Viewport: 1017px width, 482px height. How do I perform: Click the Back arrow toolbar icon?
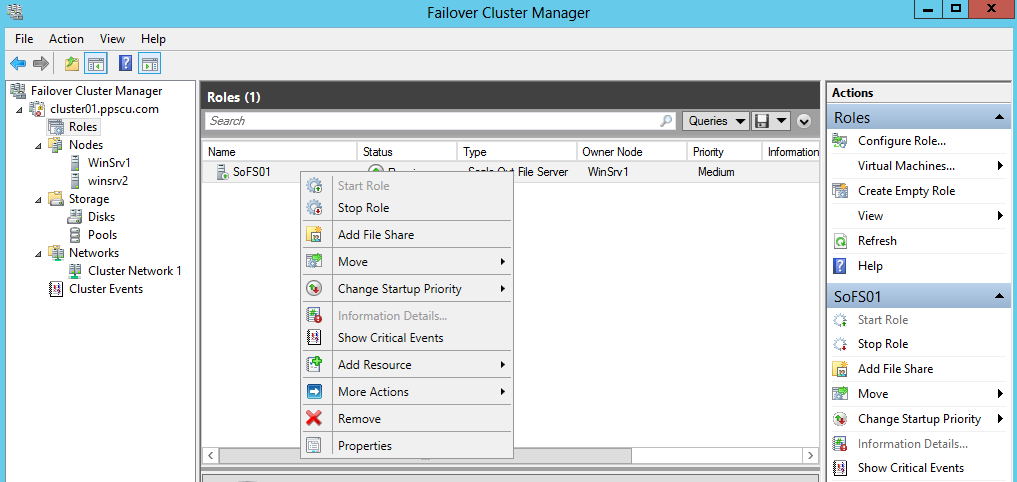point(18,64)
